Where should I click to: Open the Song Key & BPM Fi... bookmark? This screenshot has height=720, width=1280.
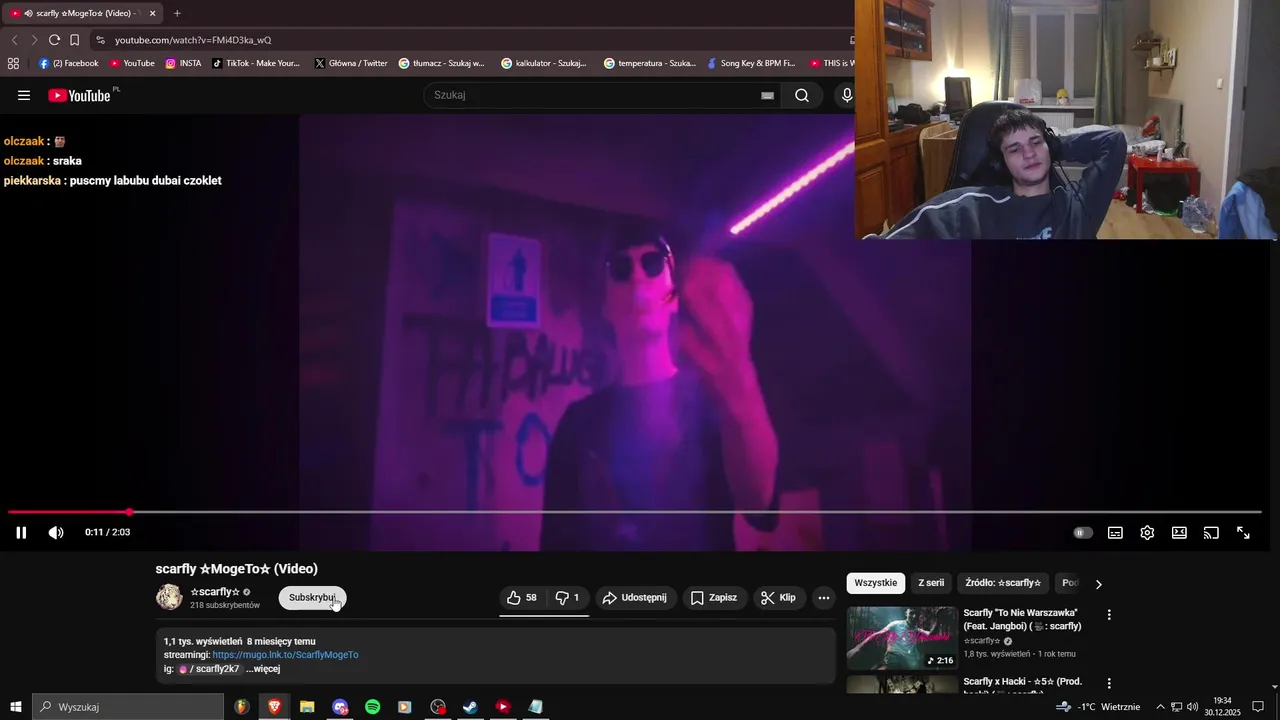[x=751, y=63]
